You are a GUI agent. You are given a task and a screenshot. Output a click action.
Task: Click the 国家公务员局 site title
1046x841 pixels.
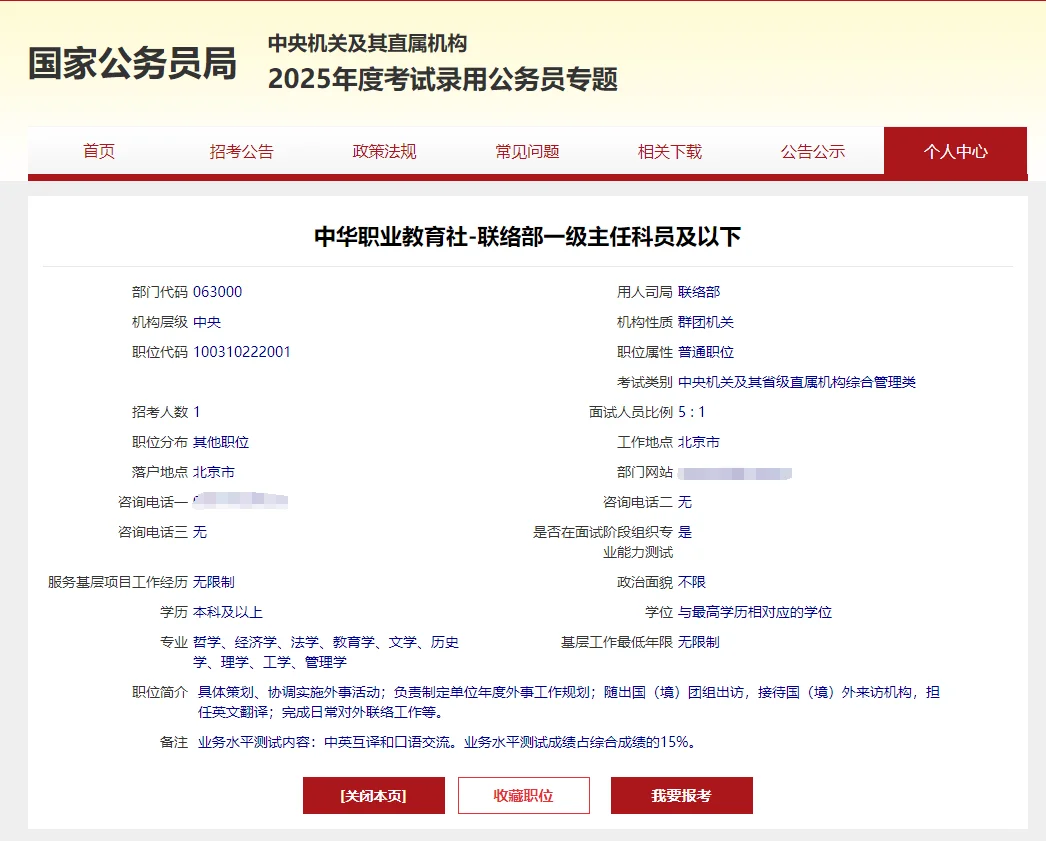point(132,63)
